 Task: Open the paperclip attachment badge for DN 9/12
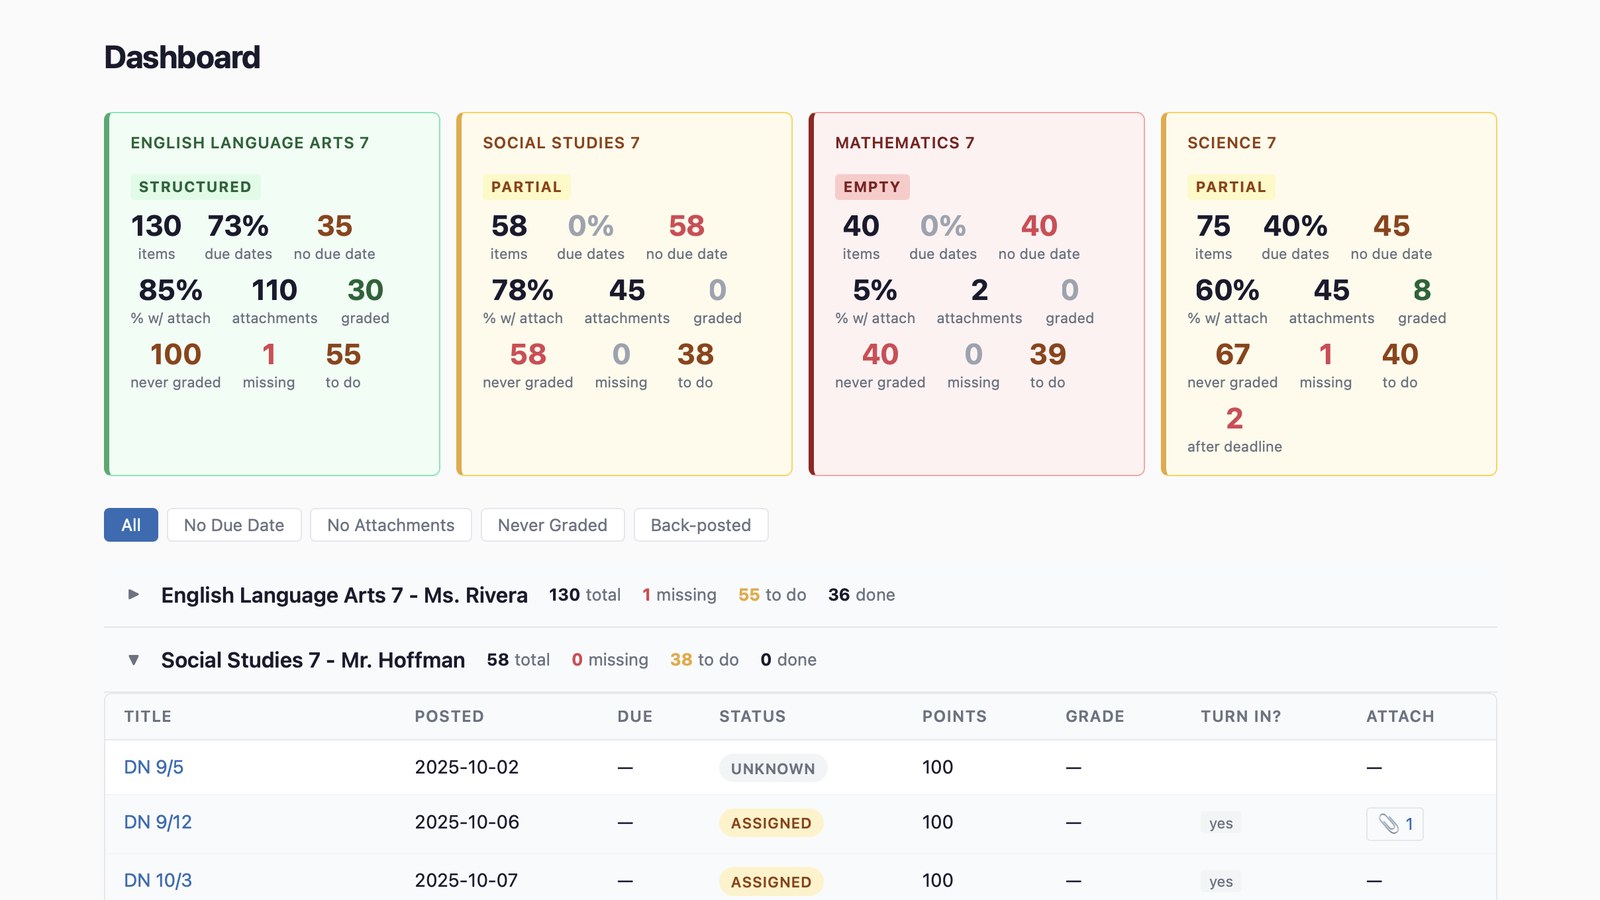point(1395,824)
